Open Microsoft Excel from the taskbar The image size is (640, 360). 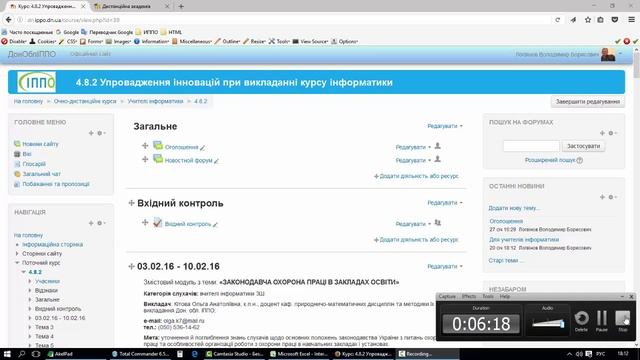click(299, 354)
